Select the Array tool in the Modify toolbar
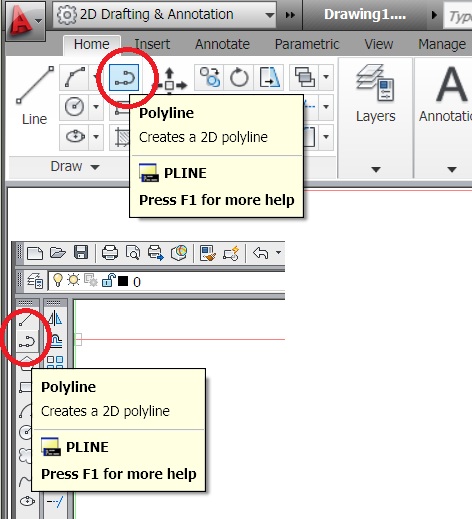The height and width of the screenshot is (519, 472). (55, 362)
